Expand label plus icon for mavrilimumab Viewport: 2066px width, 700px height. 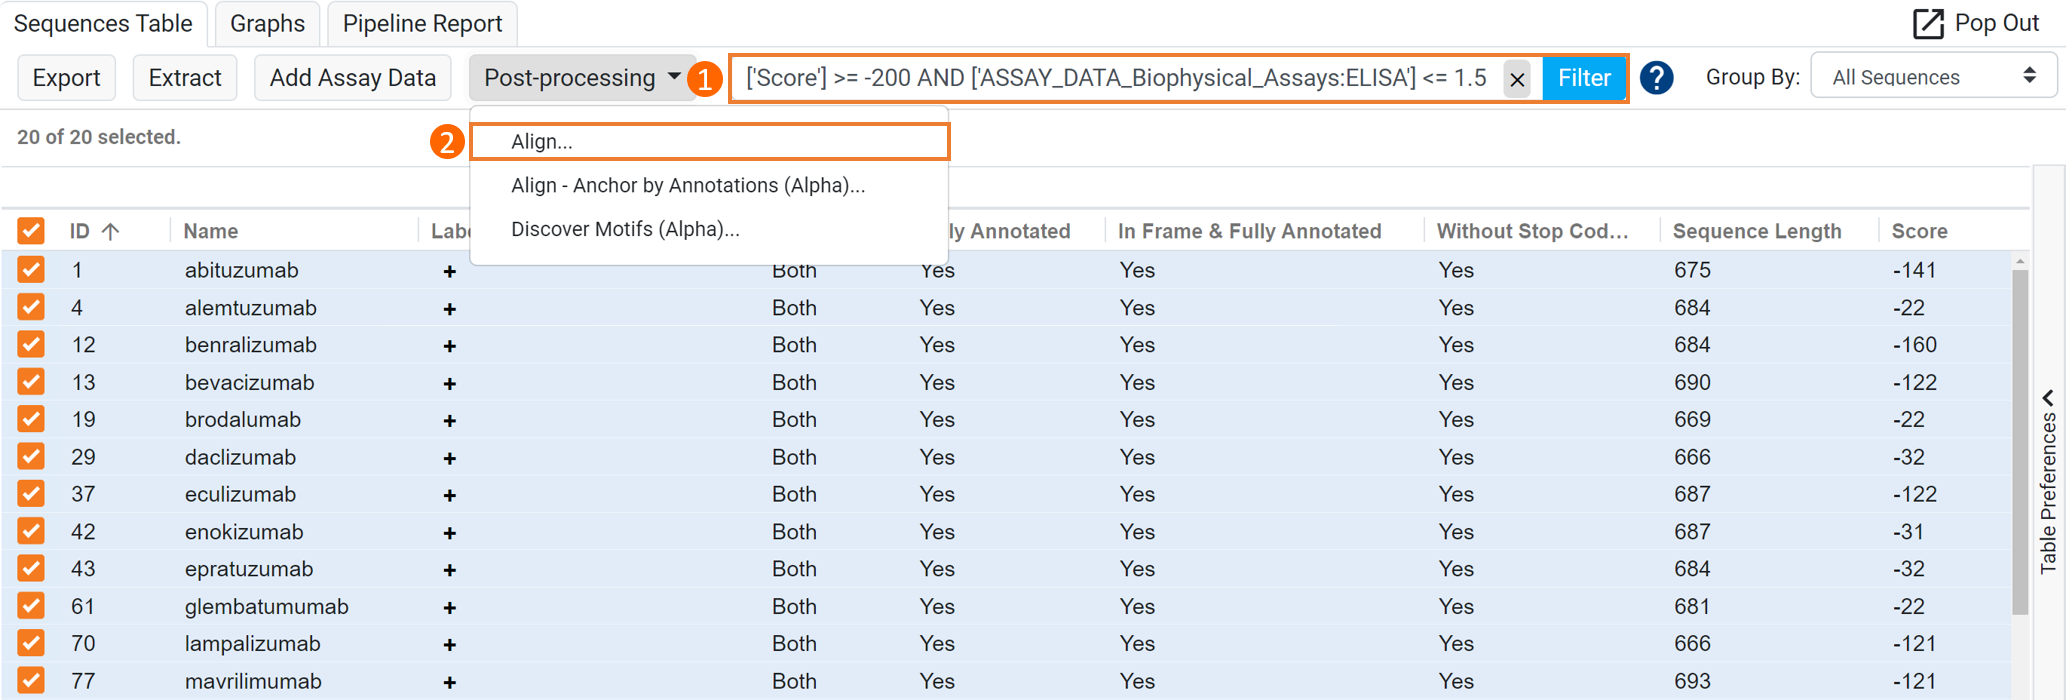(450, 682)
